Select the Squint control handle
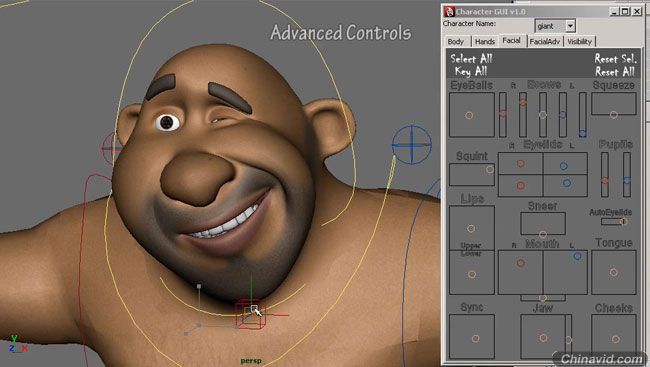Image resolution: width=650 pixels, height=367 pixels. pyautogui.click(x=490, y=170)
